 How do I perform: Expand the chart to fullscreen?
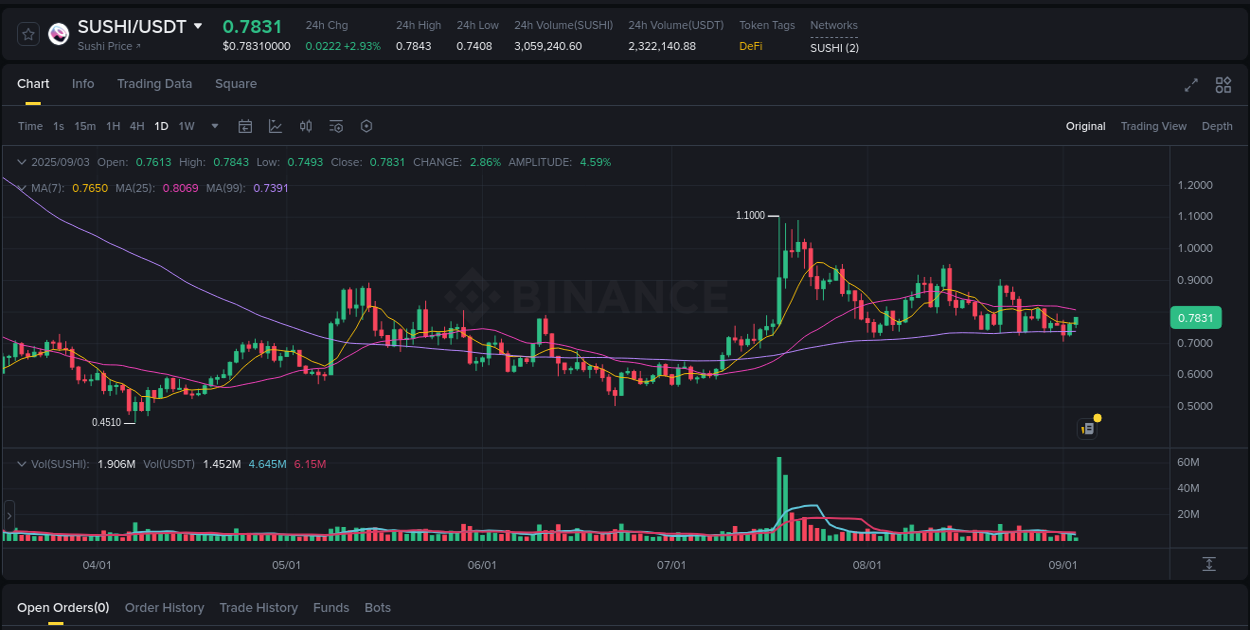pyautogui.click(x=1190, y=86)
